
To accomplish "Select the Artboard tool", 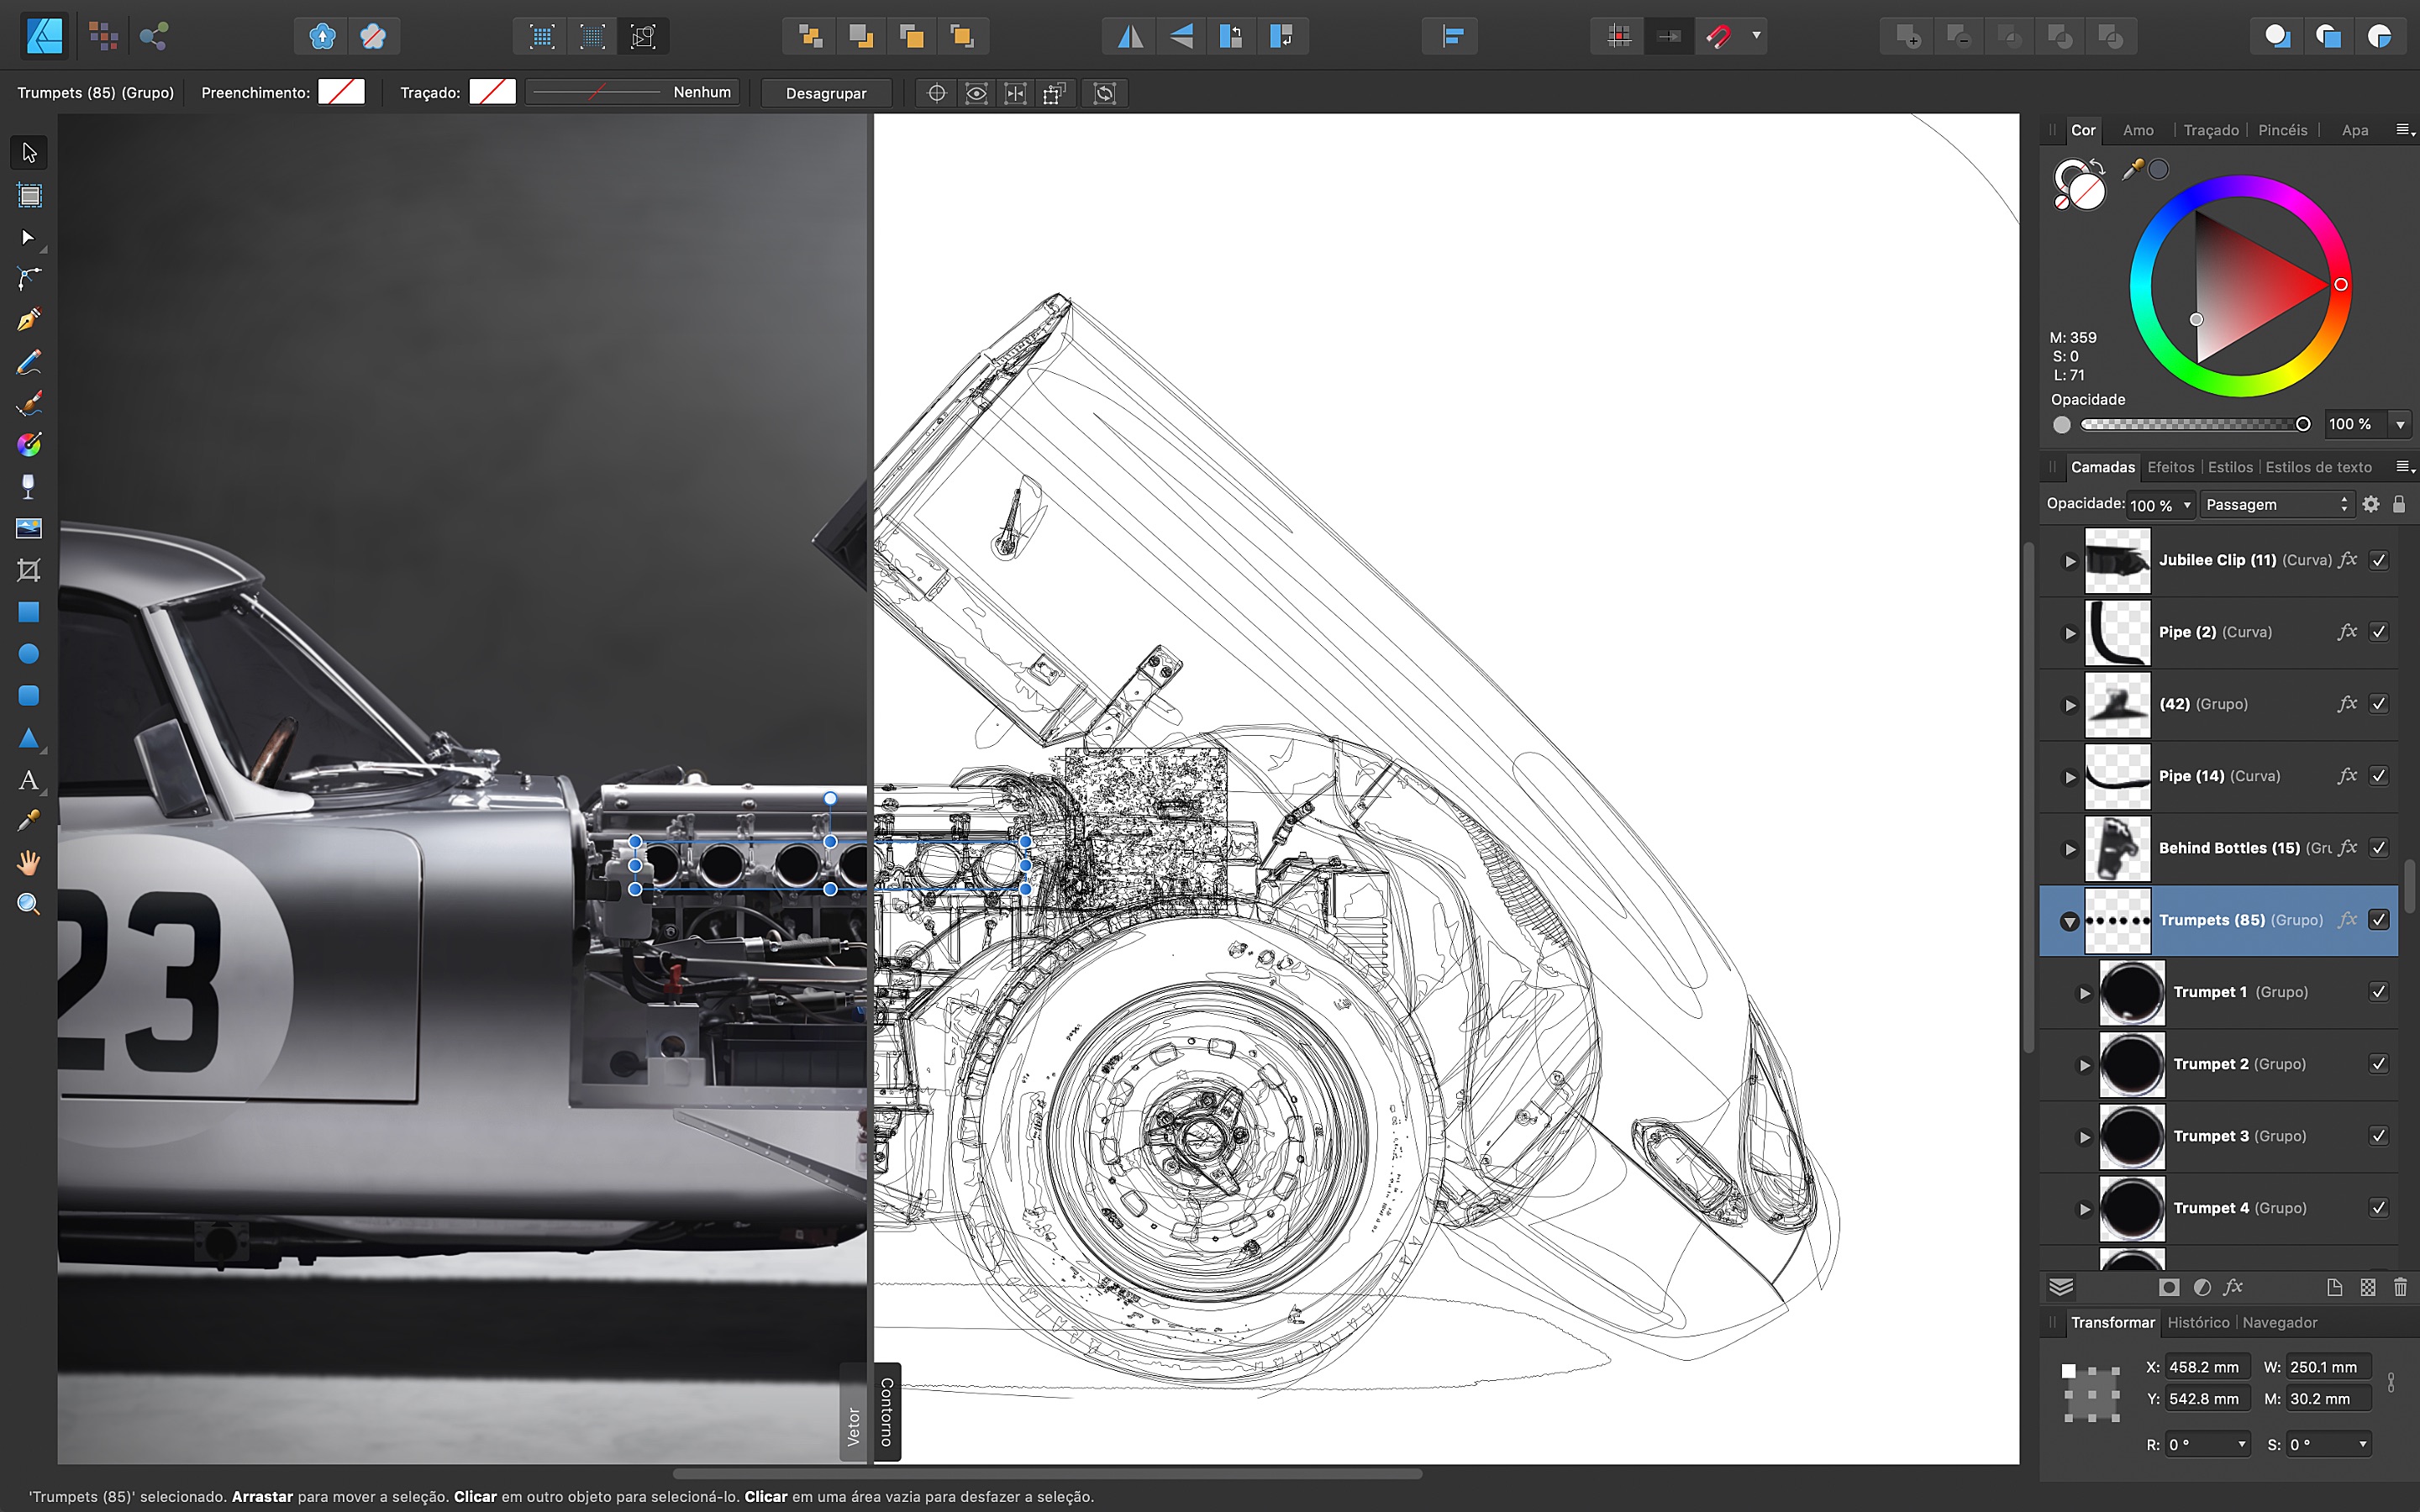I will click(x=29, y=195).
